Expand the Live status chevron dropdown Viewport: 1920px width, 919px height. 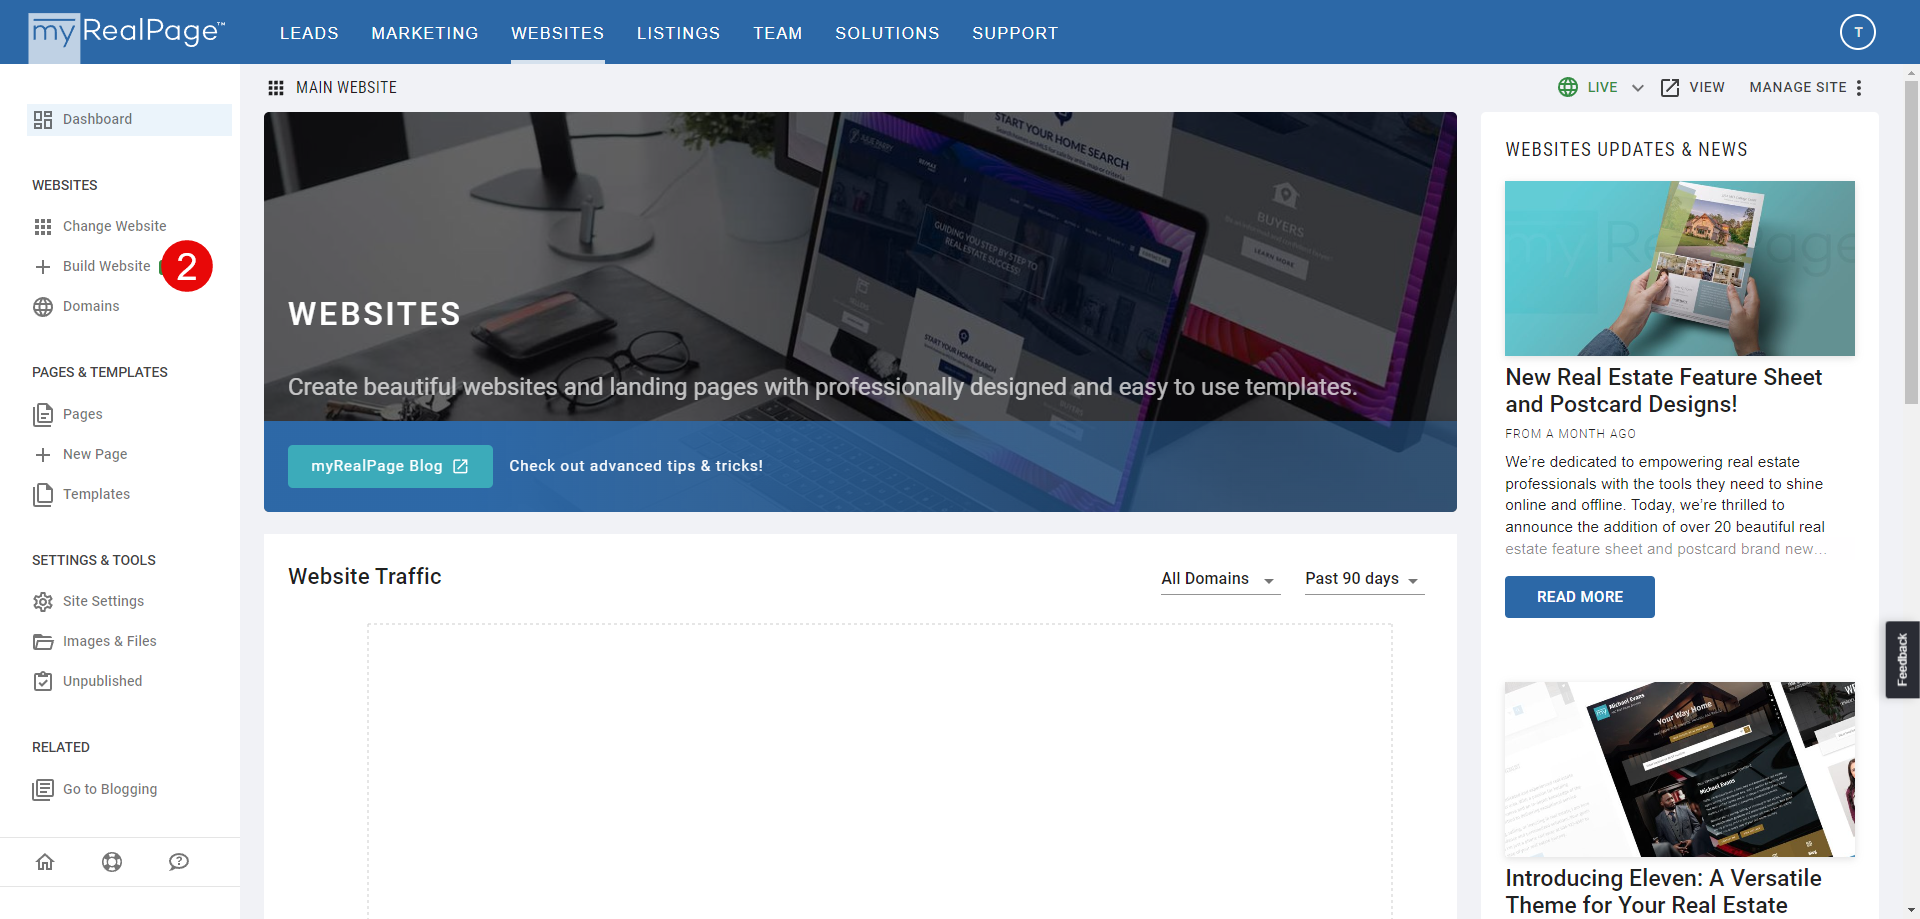tap(1638, 88)
